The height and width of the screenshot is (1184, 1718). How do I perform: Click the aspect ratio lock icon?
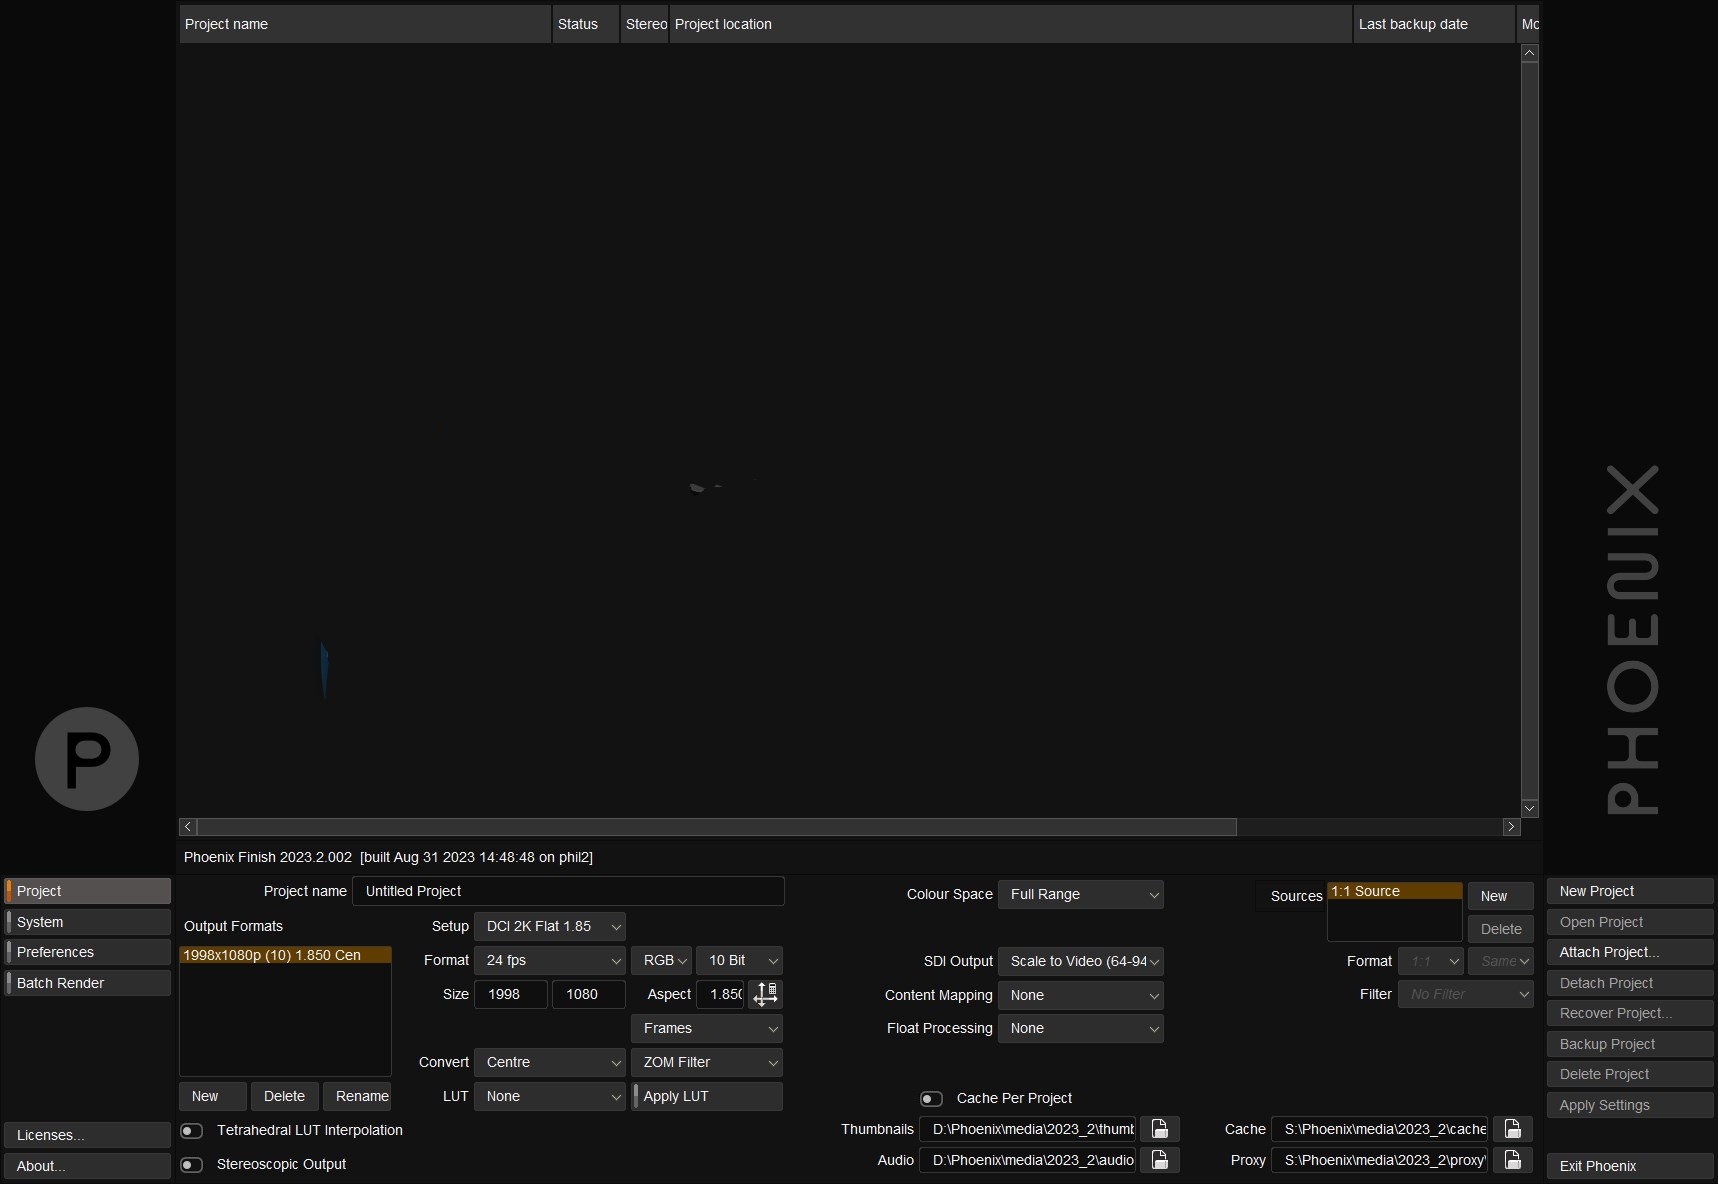click(x=765, y=994)
